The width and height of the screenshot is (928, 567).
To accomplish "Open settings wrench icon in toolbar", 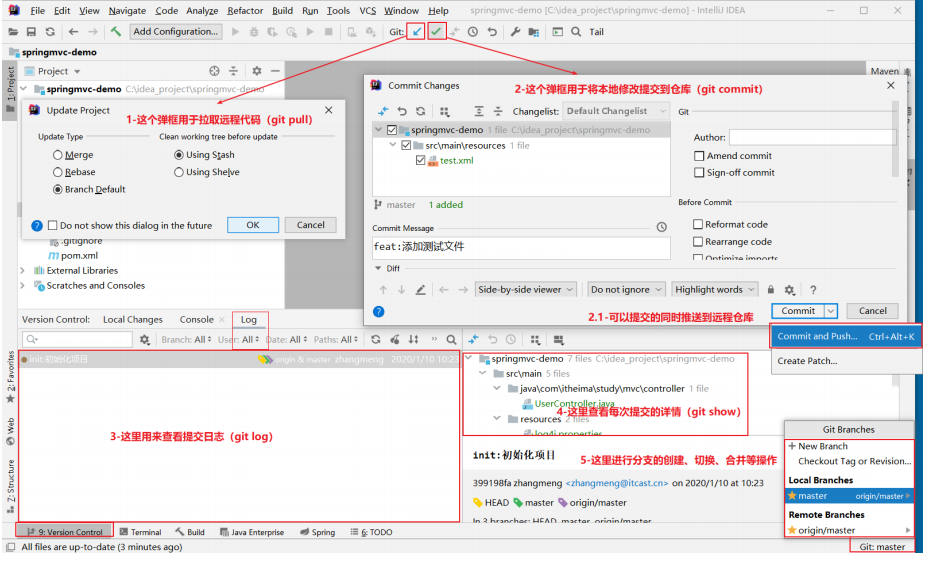I will (515, 32).
